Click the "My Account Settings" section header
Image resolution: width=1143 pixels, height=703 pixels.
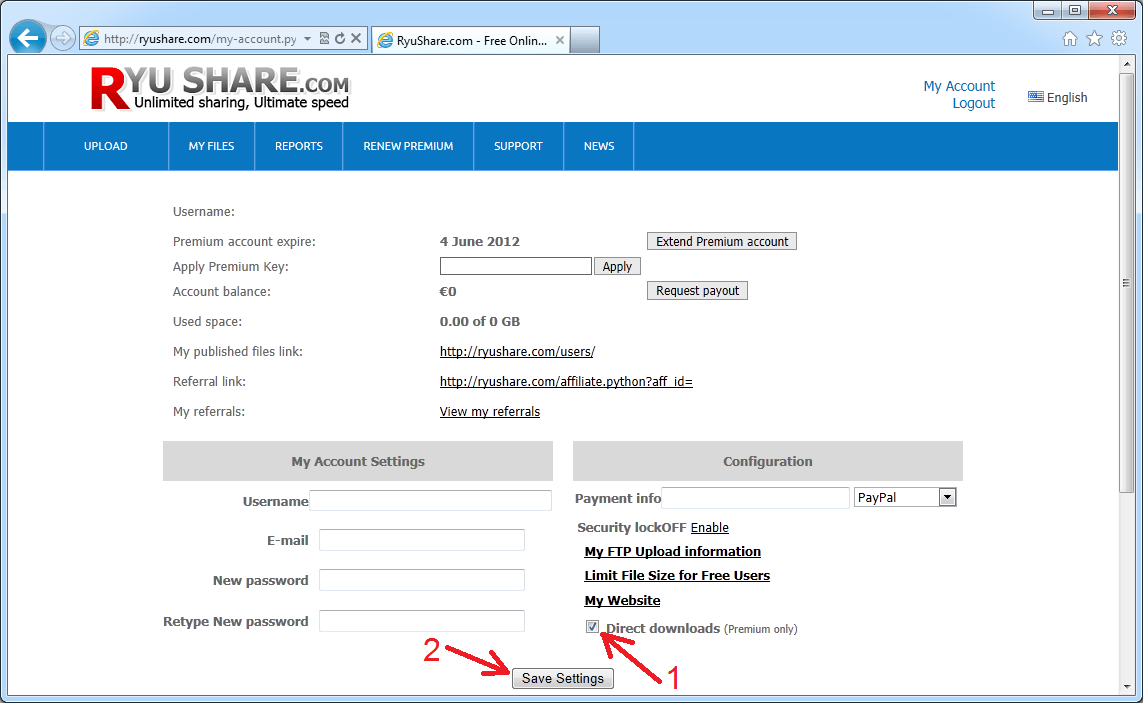pos(358,461)
